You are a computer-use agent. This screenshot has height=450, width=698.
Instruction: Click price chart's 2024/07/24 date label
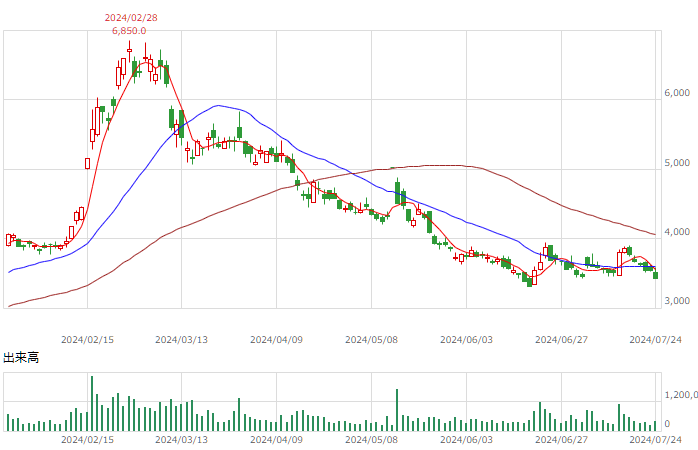(x=655, y=340)
